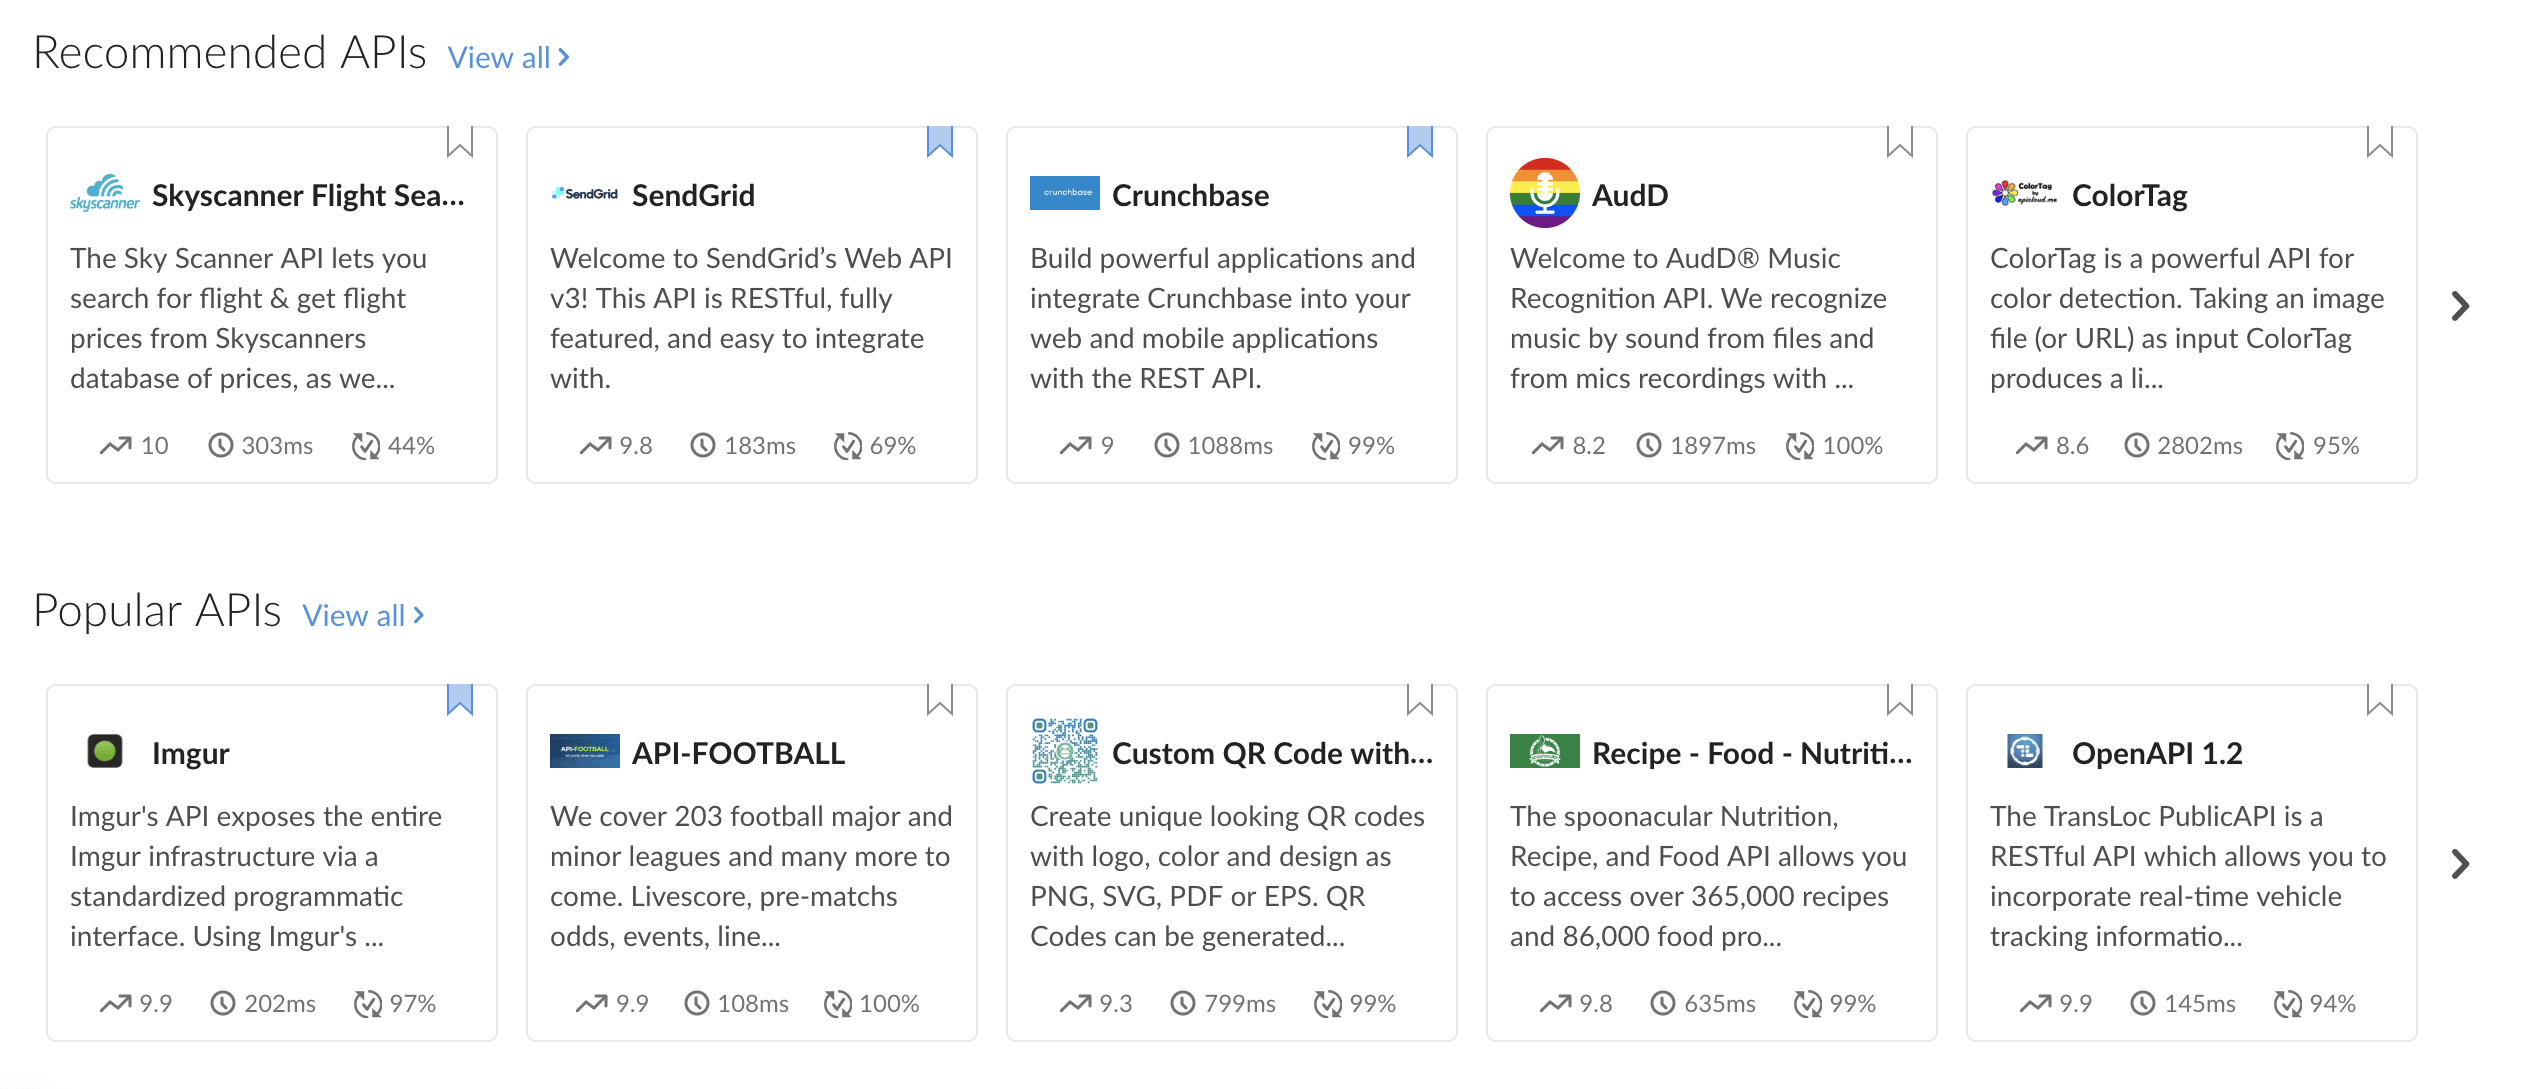This screenshot has width=2536, height=1089.
Task: Open the SendGrid API title
Action: [693, 195]
